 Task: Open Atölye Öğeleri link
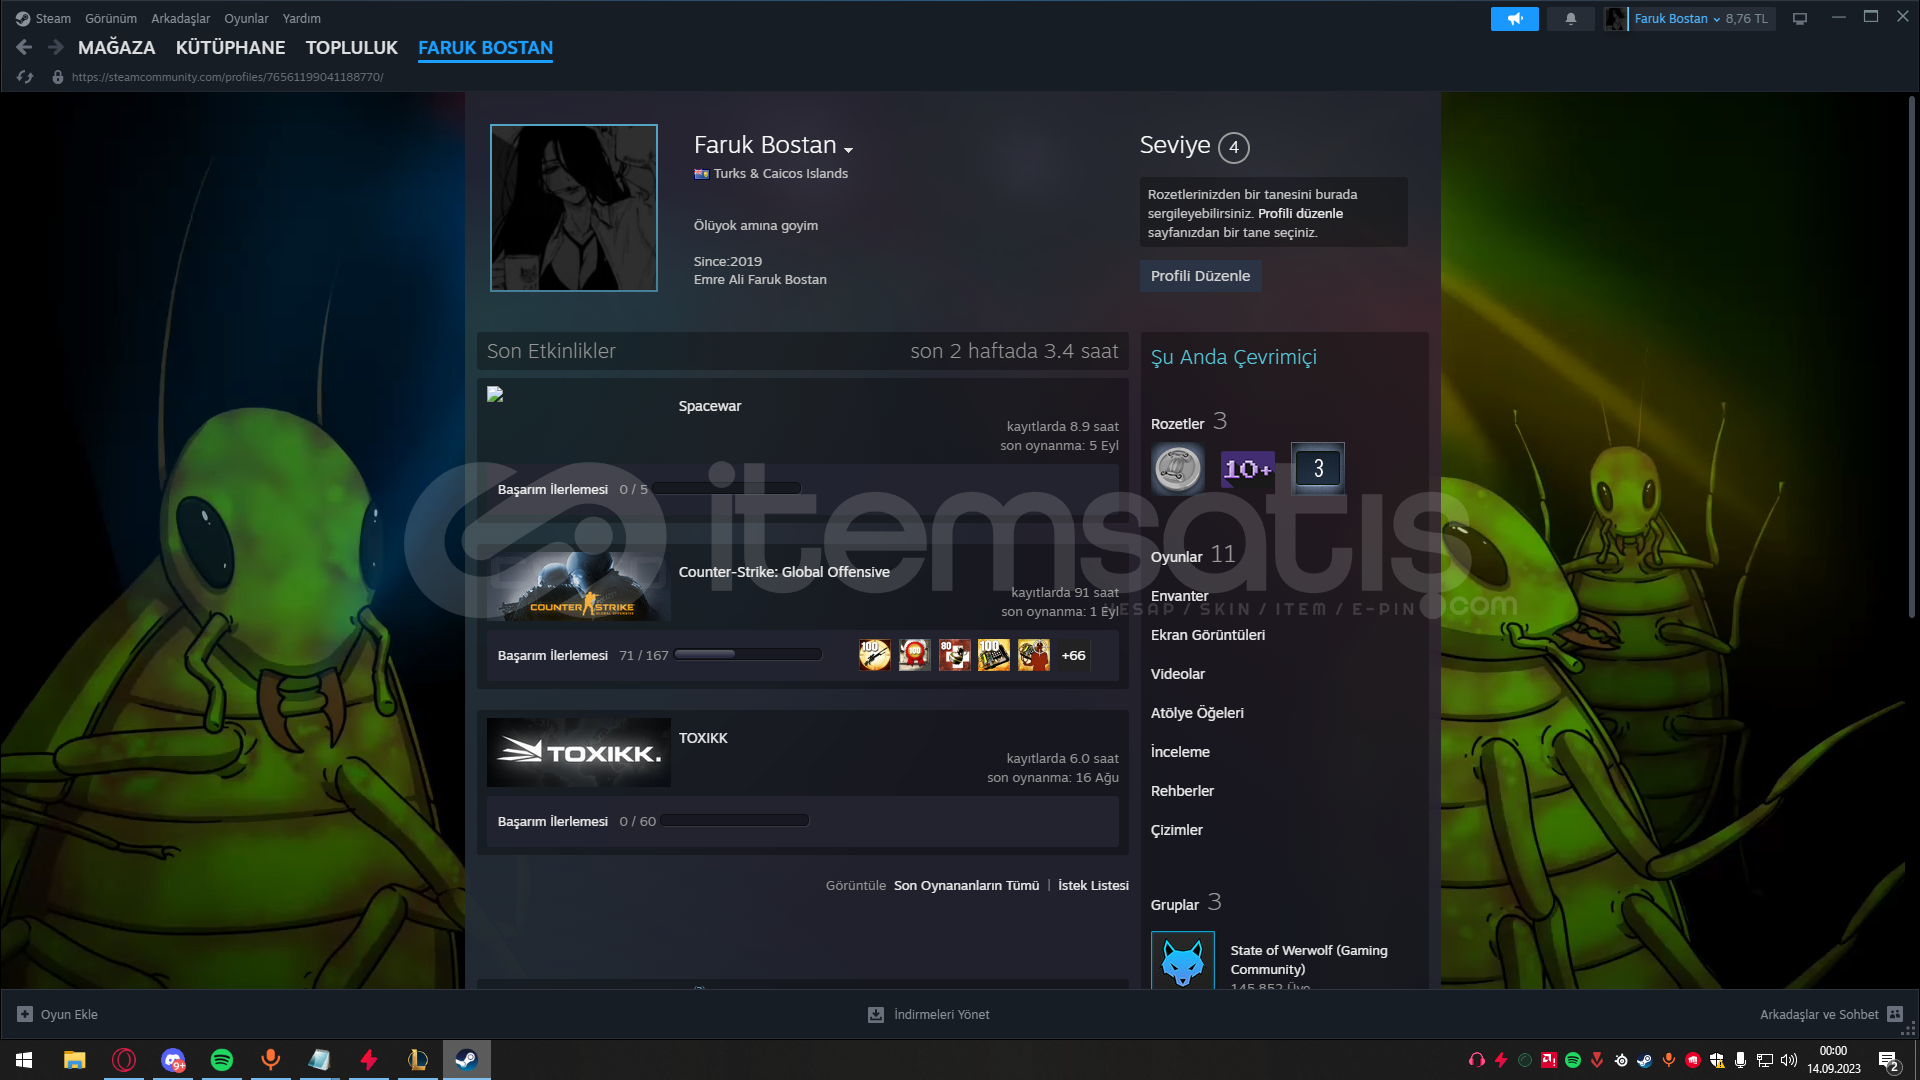point(1196,713)
